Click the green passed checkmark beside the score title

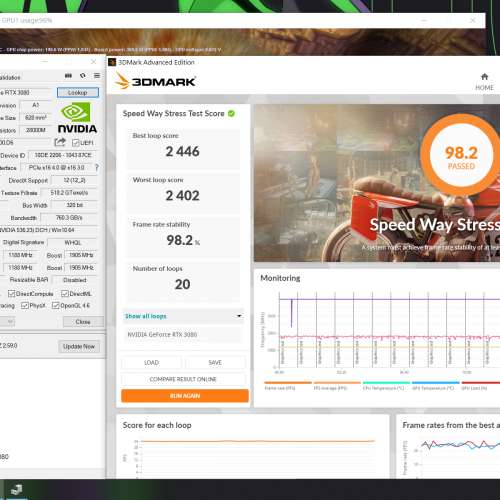[231, 114]
